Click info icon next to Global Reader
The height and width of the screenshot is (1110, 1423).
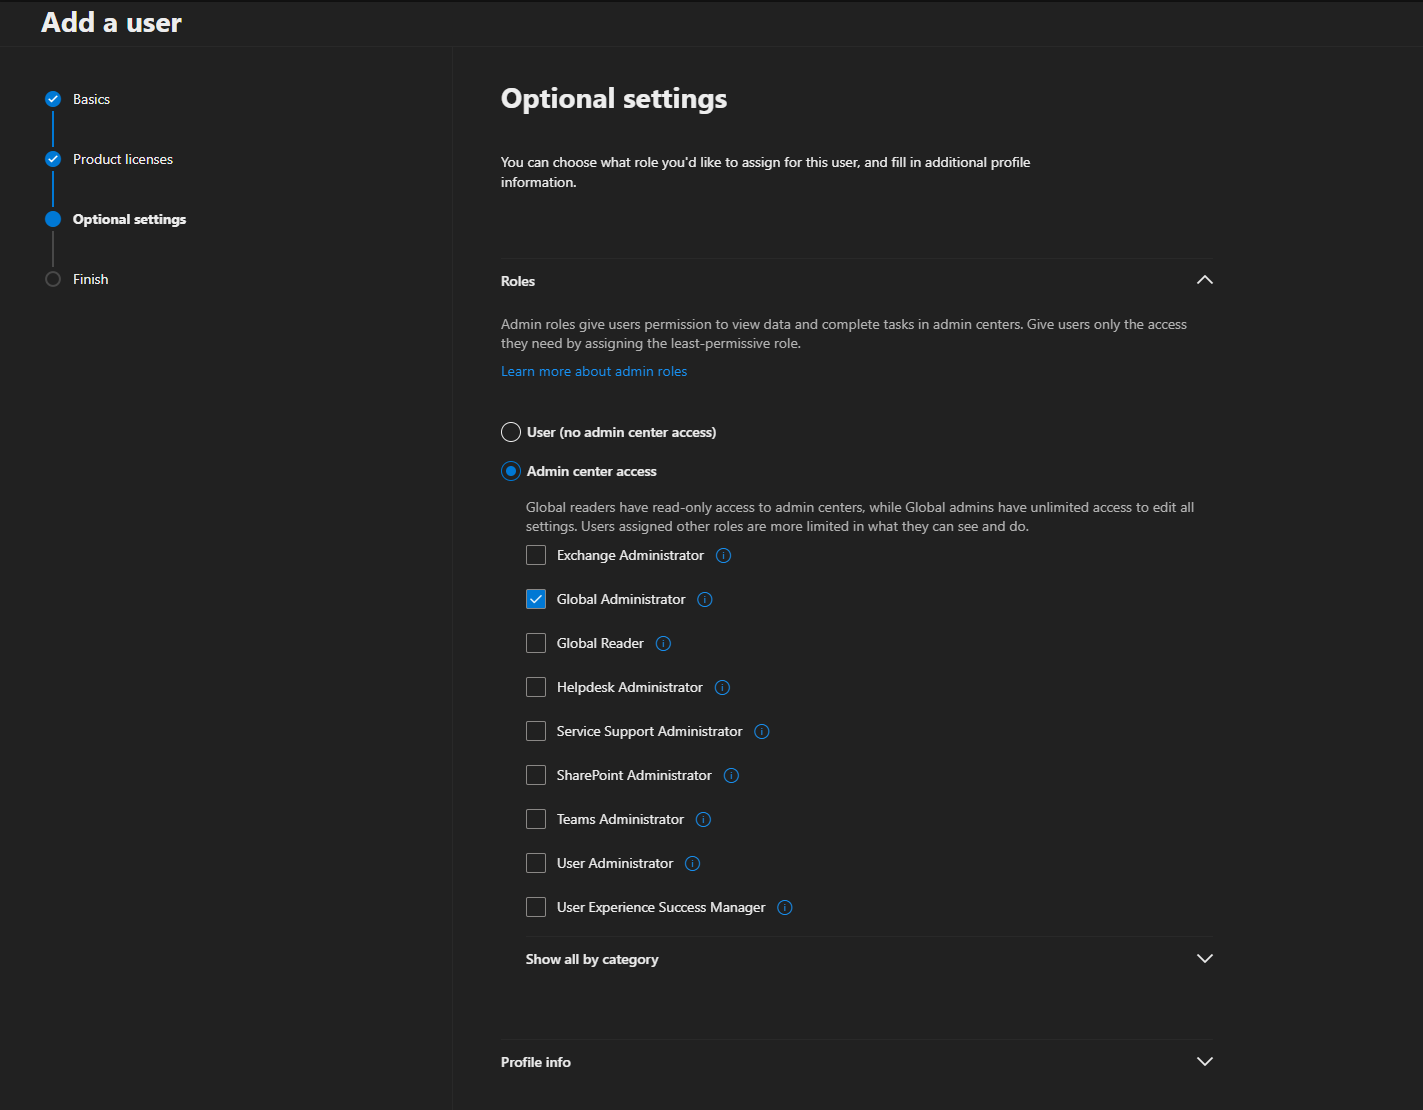(663, 644)
